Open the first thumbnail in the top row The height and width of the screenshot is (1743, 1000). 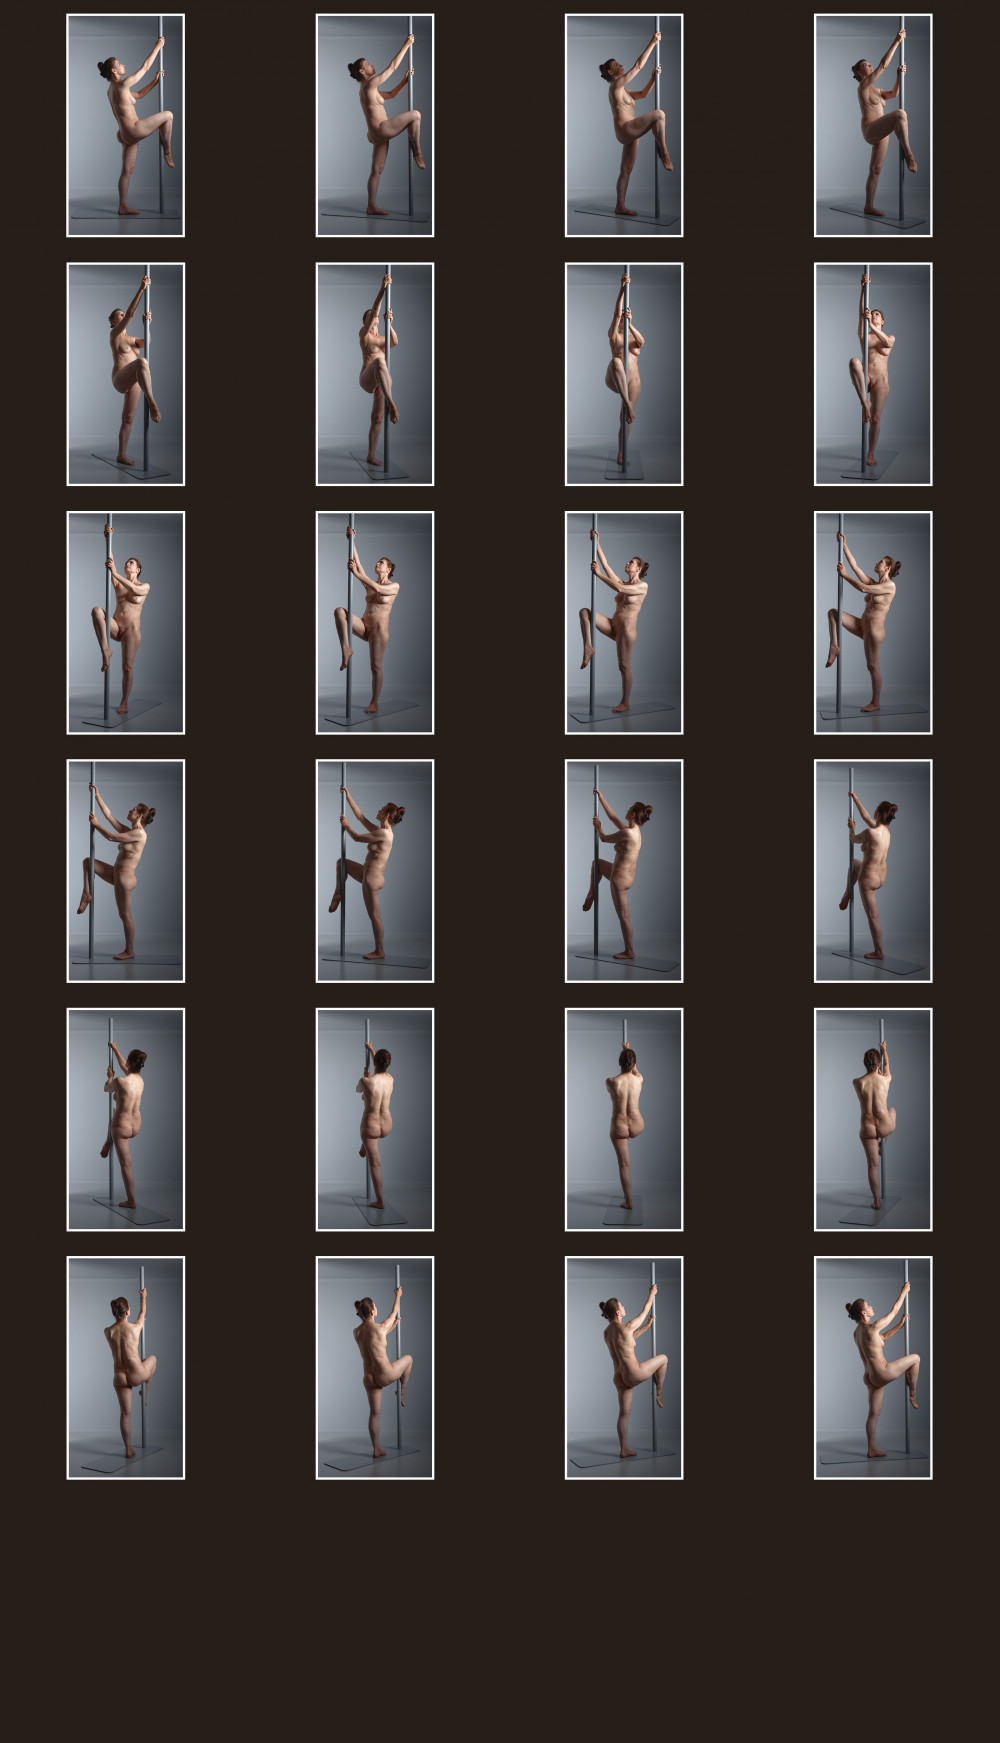[x=126, y=126]
